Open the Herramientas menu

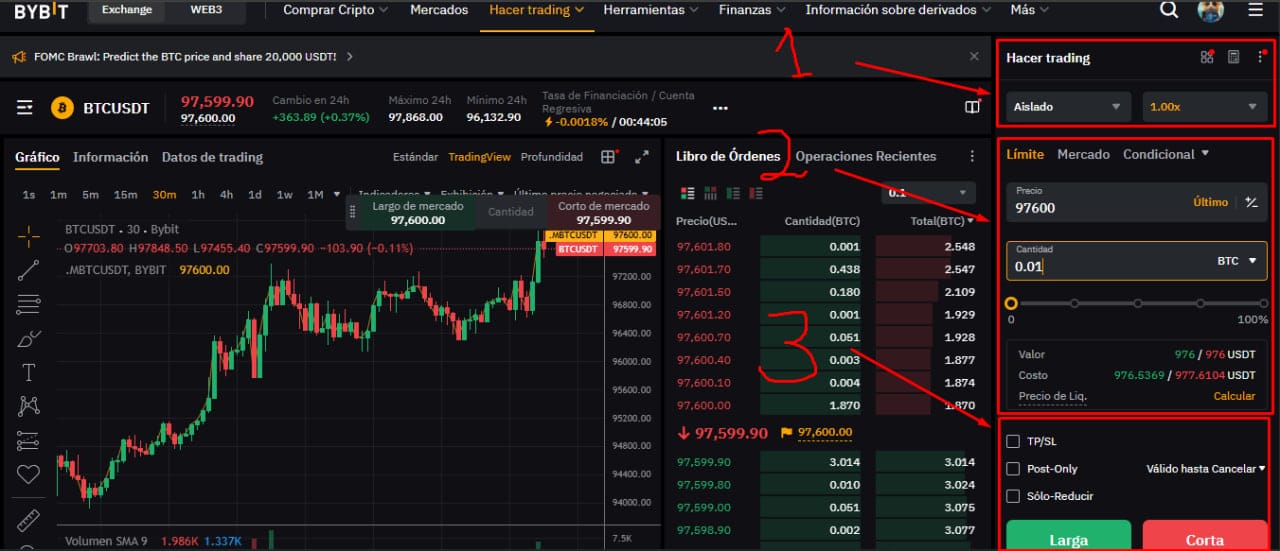point(651,10)
